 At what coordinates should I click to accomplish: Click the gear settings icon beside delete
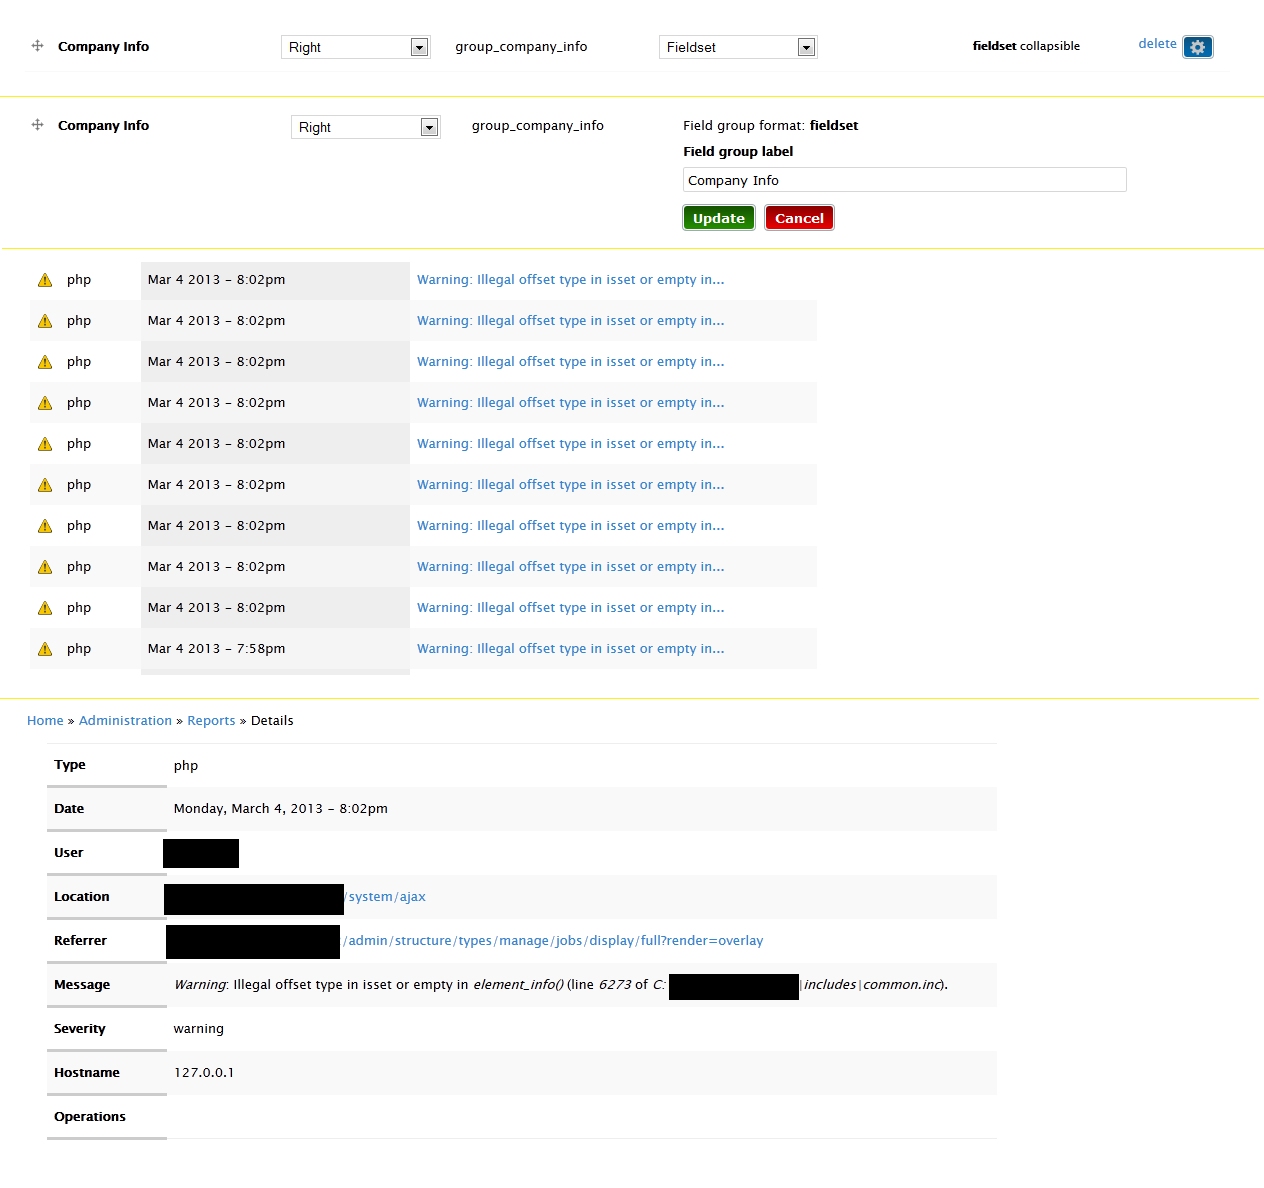coord(1198,47)
